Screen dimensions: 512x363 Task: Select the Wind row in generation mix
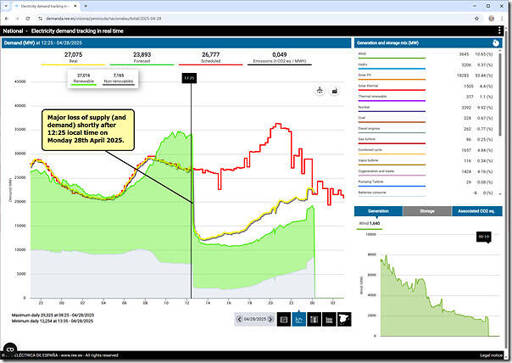coord(425,55)
